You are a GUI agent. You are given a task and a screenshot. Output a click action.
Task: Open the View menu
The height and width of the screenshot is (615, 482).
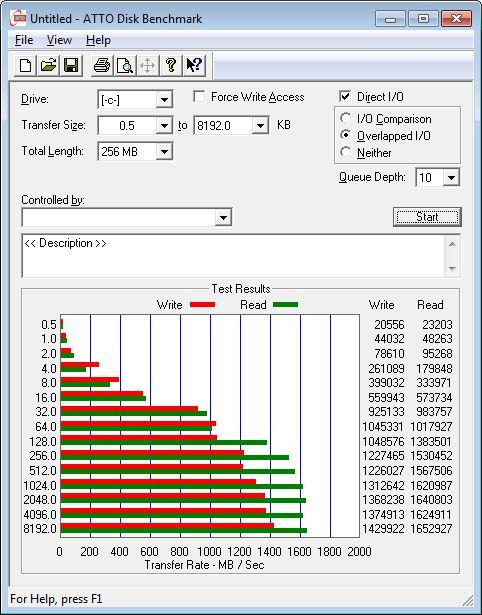pos(59,40)
